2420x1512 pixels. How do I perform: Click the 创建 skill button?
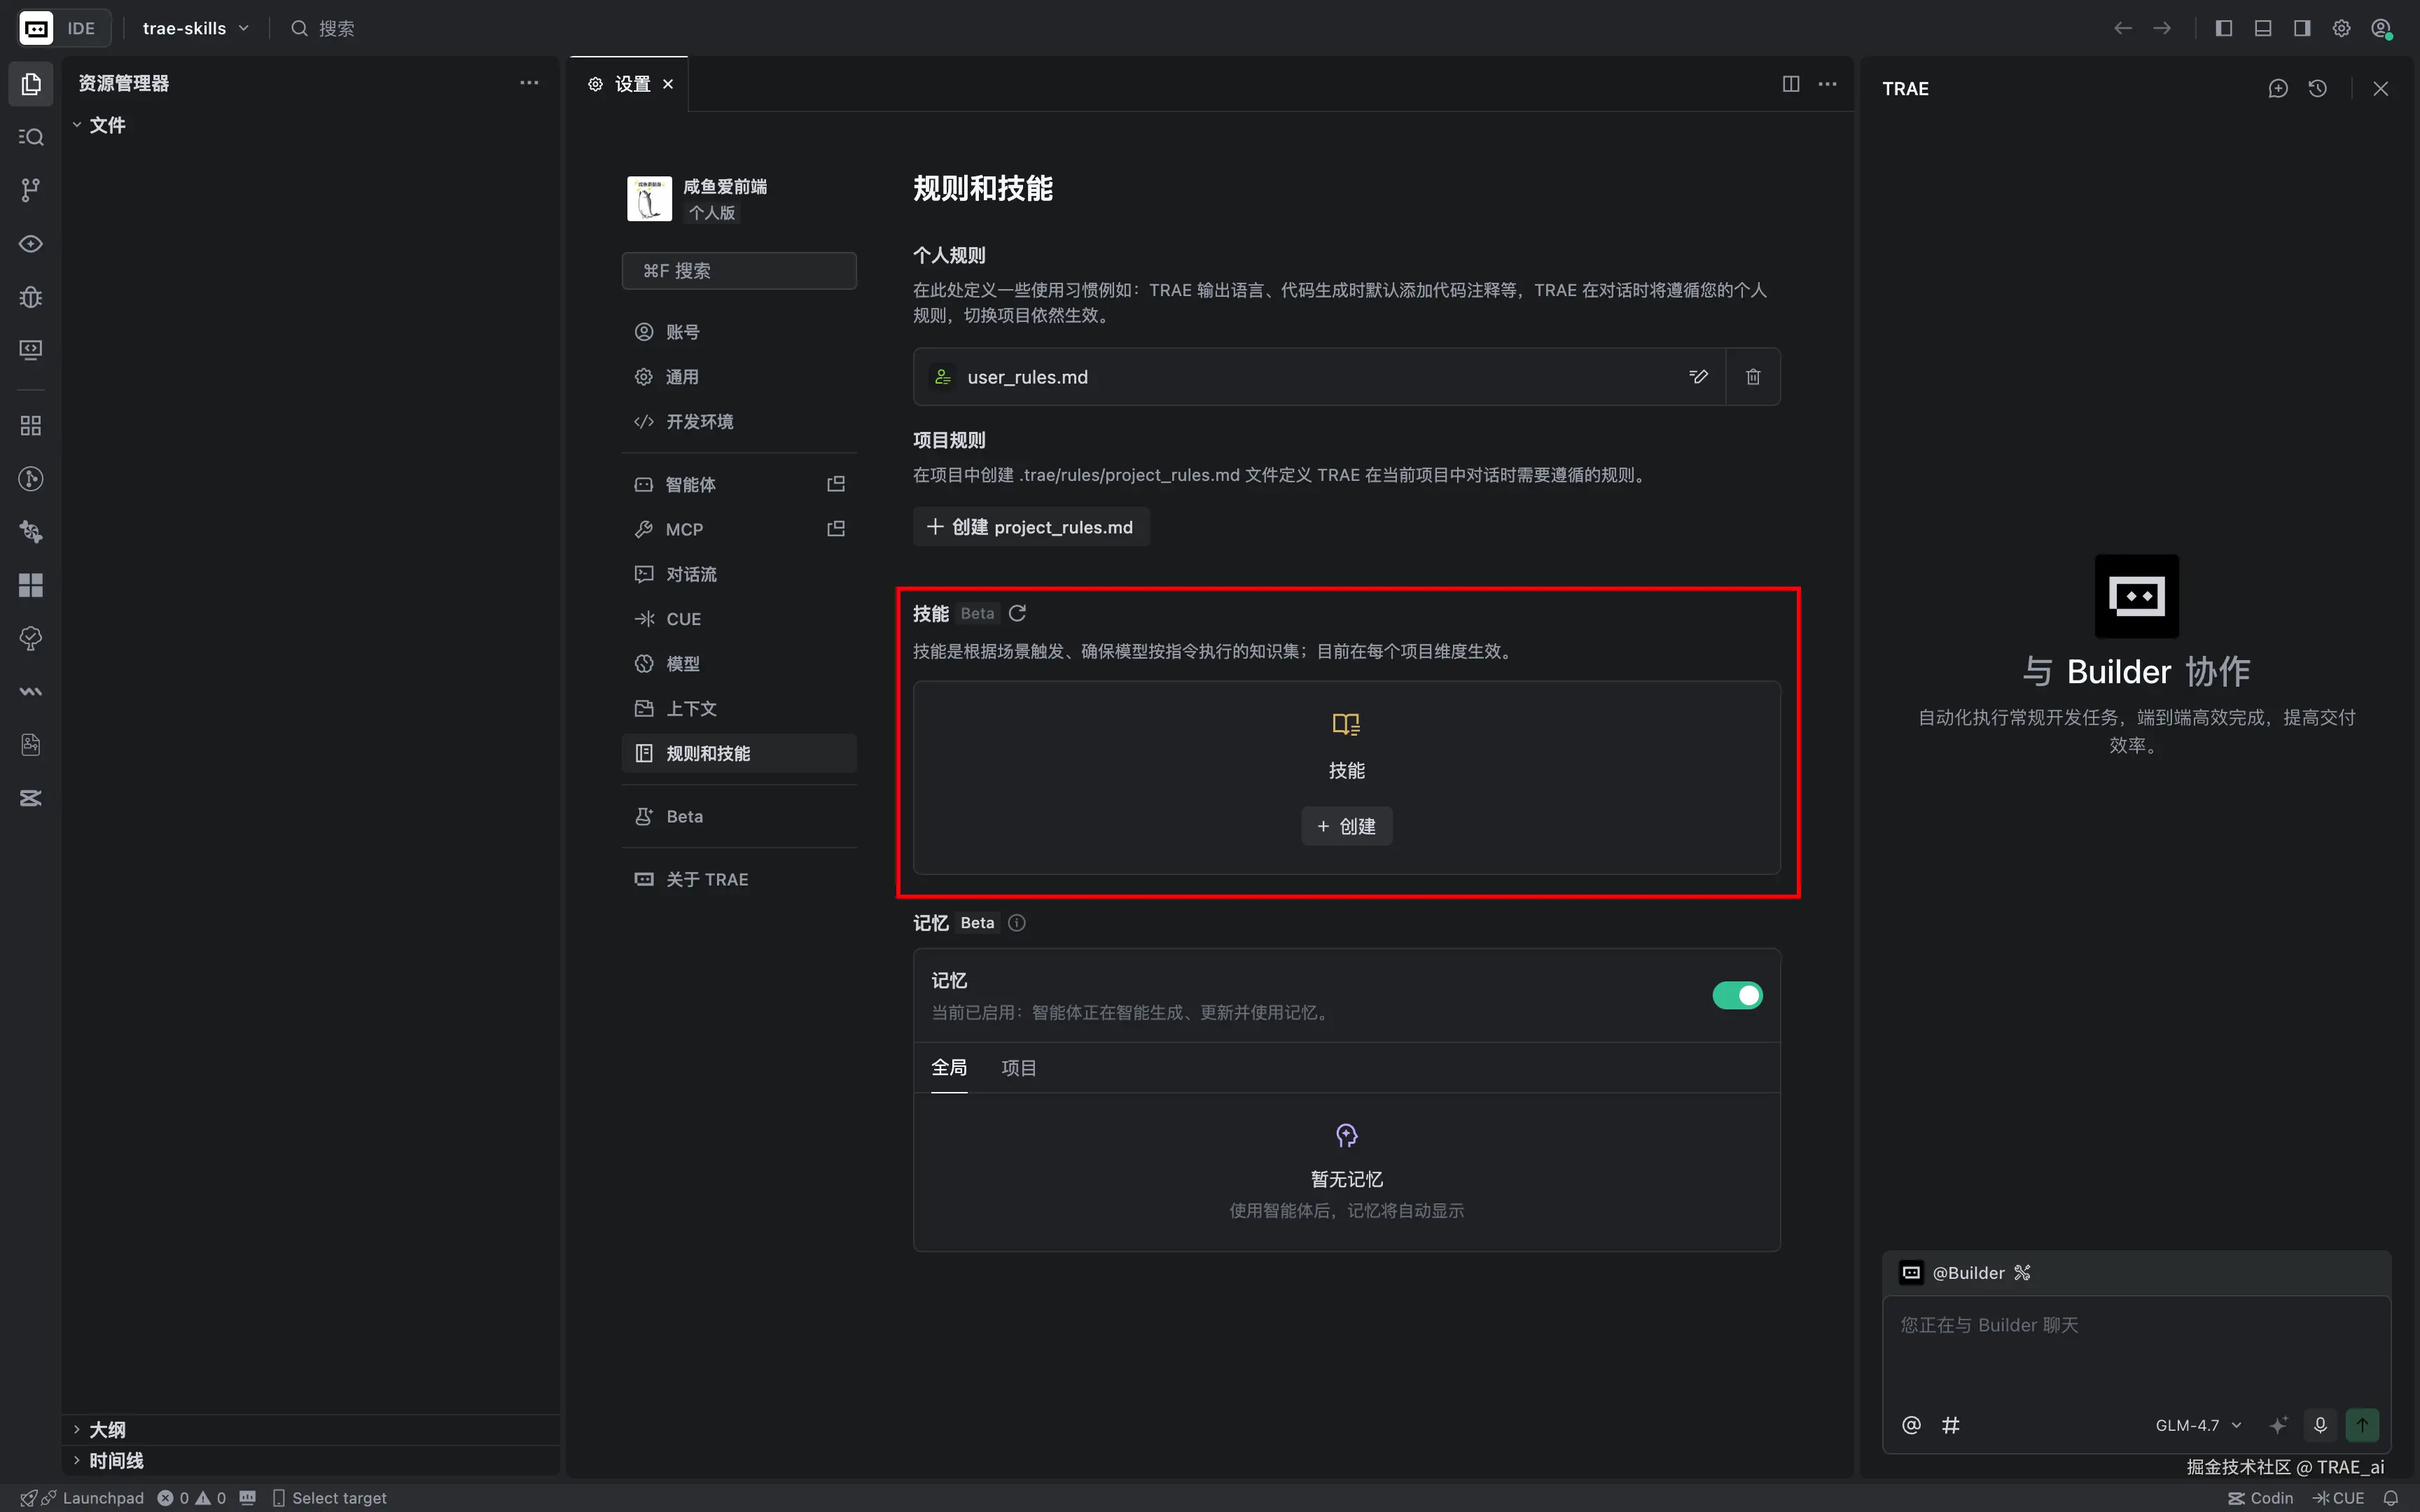point(1346,826)
